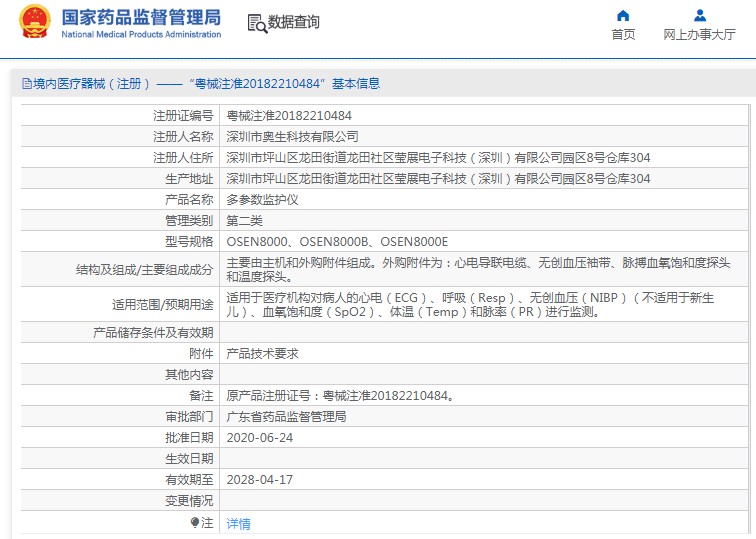The width and height of the screenshot is (756, 539).
Task: Click the 变更情况 label
Action: point(189,500)
